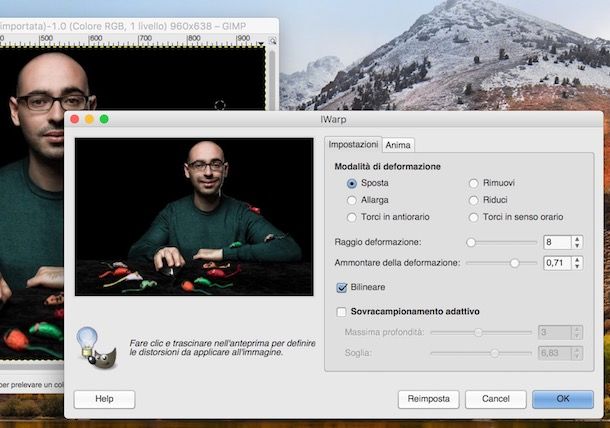The width and height of the screenshot is (610, 428).
Task: Increase Ammontare della deformazione with up arrow
Action: [x=577, y=260]
